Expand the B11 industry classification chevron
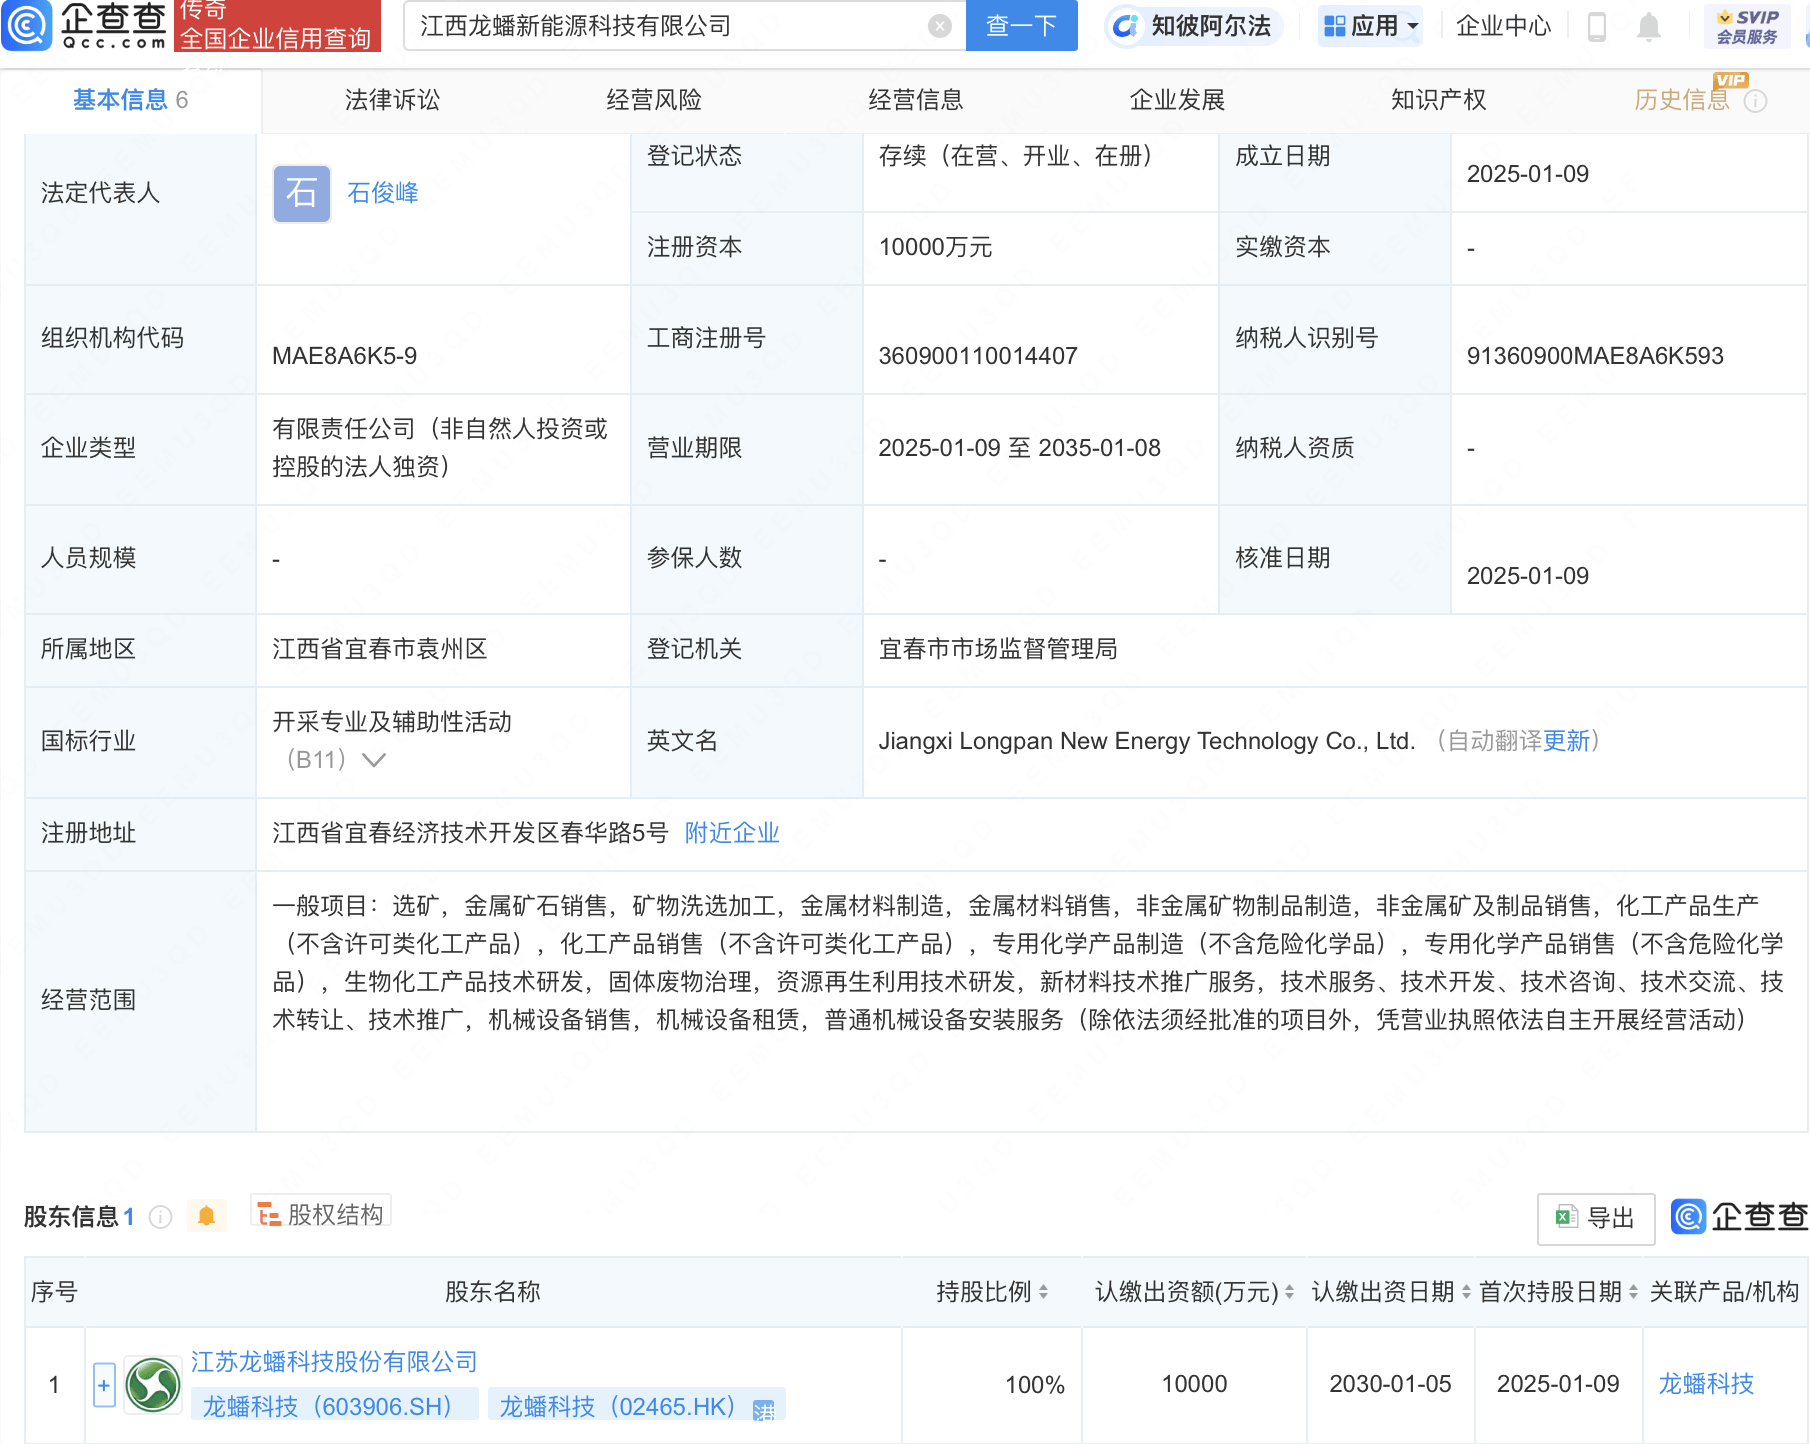The width and height of the screenshot is (1810, 1444). (x=374, y=760)
